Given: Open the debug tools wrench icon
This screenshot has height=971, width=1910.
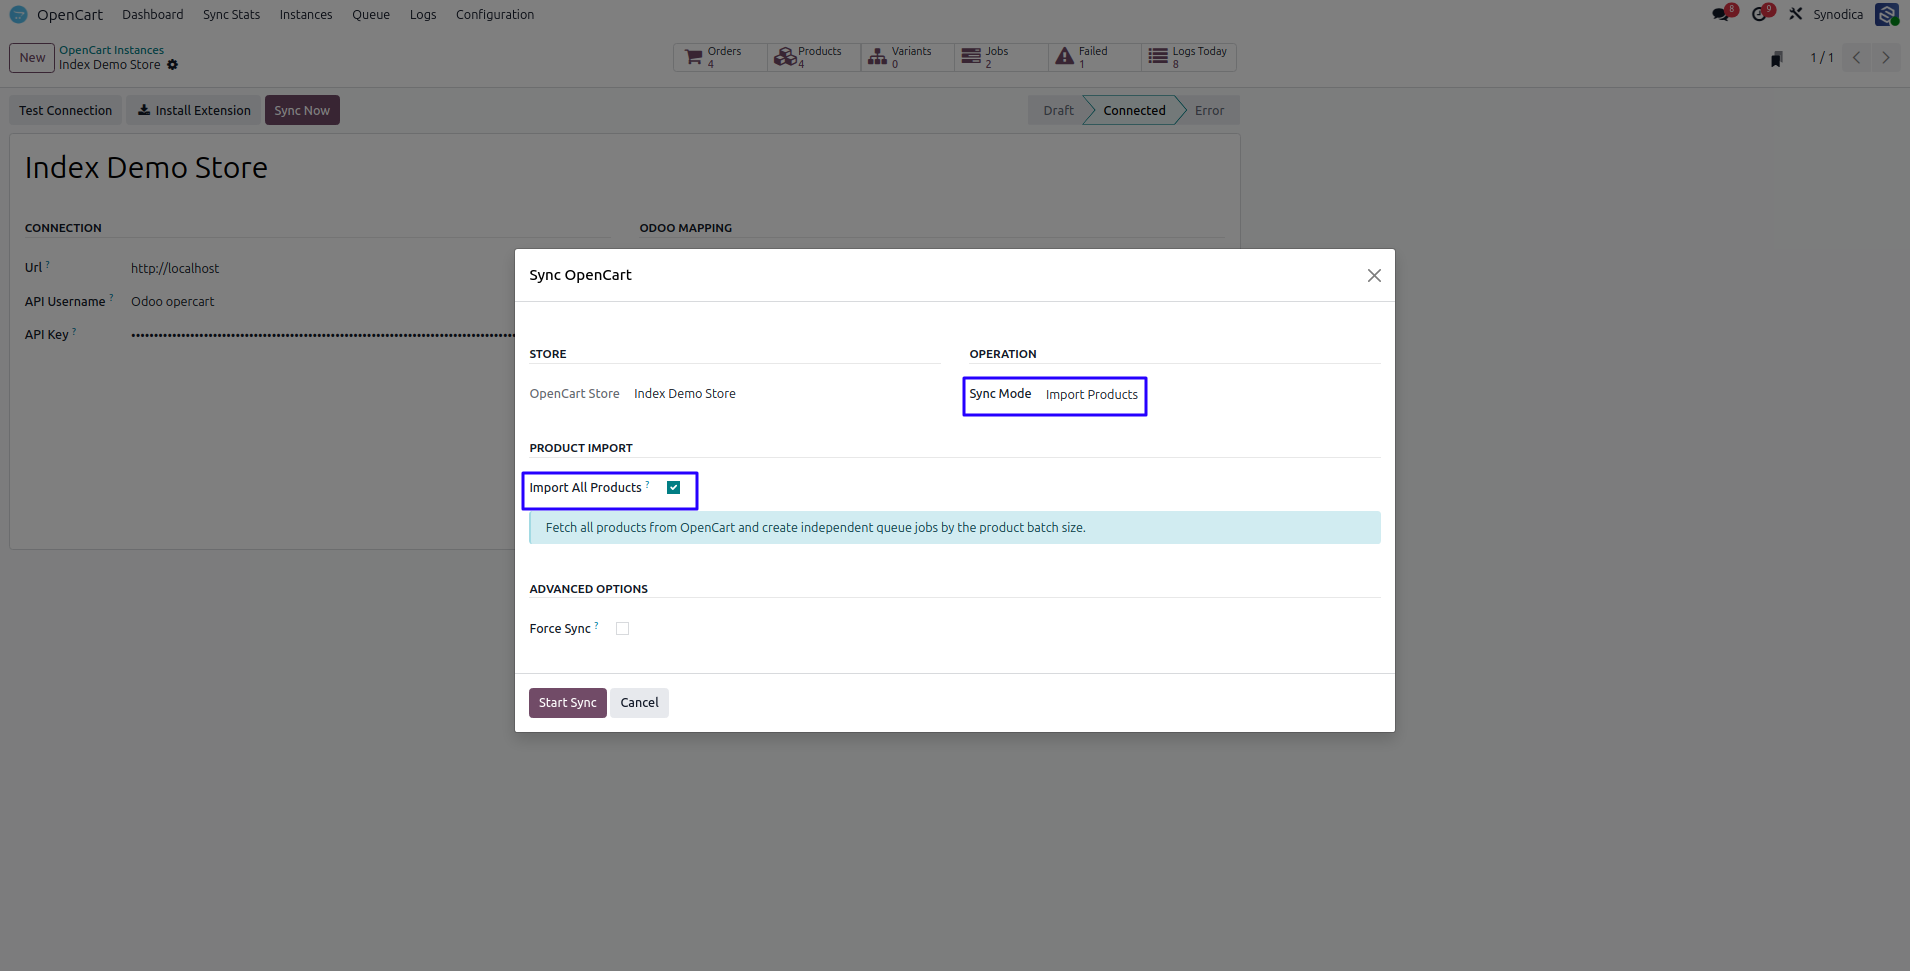Looking at the screenshot, I should [x=1796, y=14].
